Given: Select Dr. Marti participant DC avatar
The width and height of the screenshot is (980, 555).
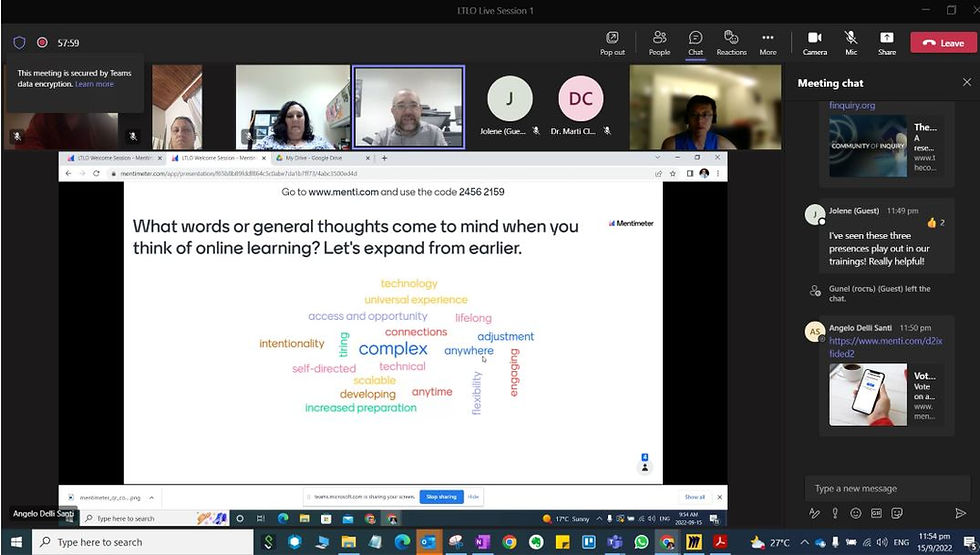Looking at the screenshot, I should pyautogui.click(x=581, y=98).
